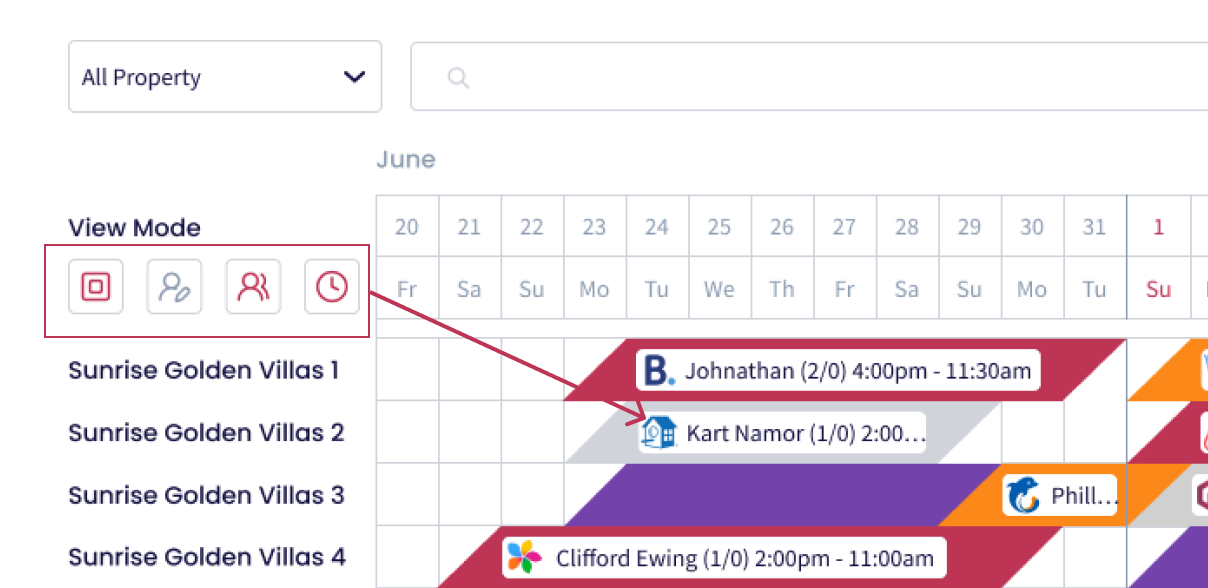Image resolution: width=1208 pixels, height=588 pixels.
Task: Click the Booking.com icon on Johnathan's reservation
Action: 659,371
